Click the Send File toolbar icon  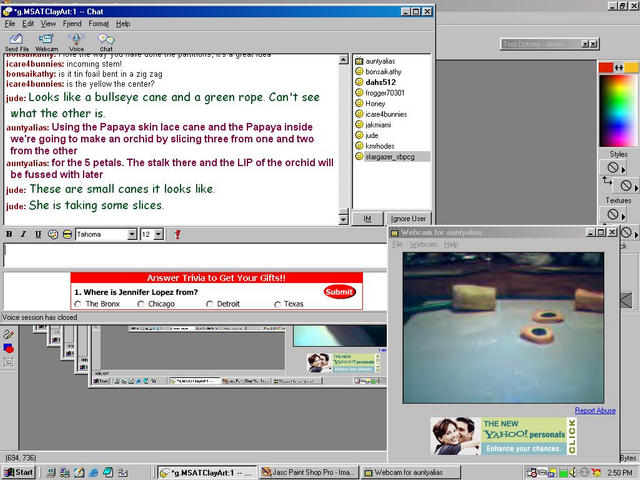point(16,40)
